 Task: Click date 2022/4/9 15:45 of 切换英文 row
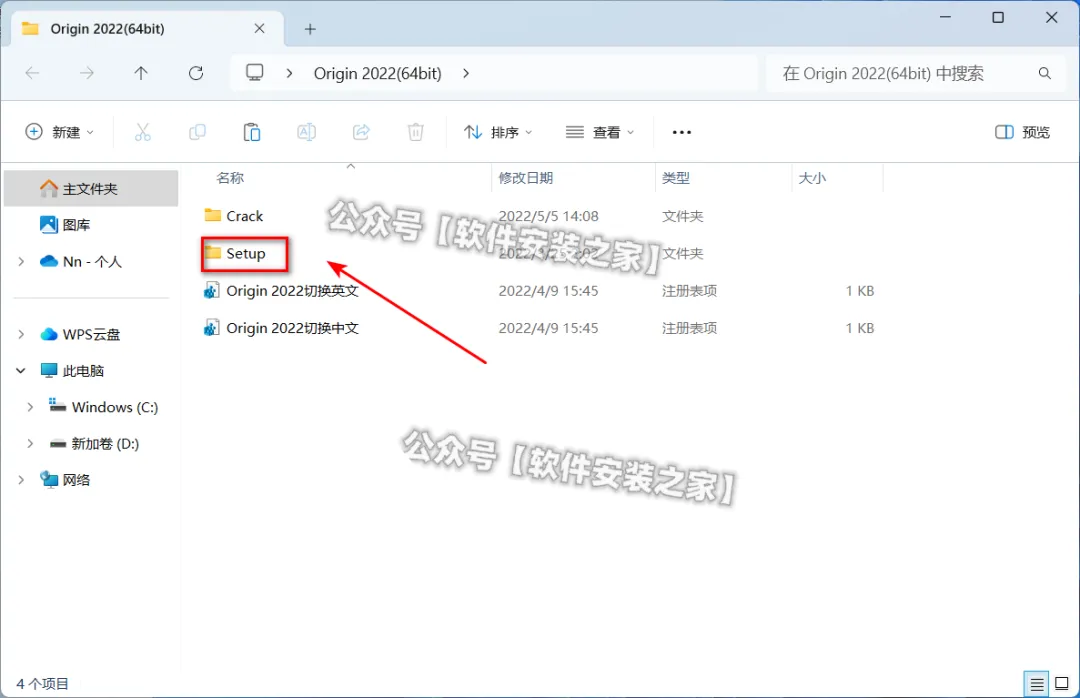(x=548, y=291)
